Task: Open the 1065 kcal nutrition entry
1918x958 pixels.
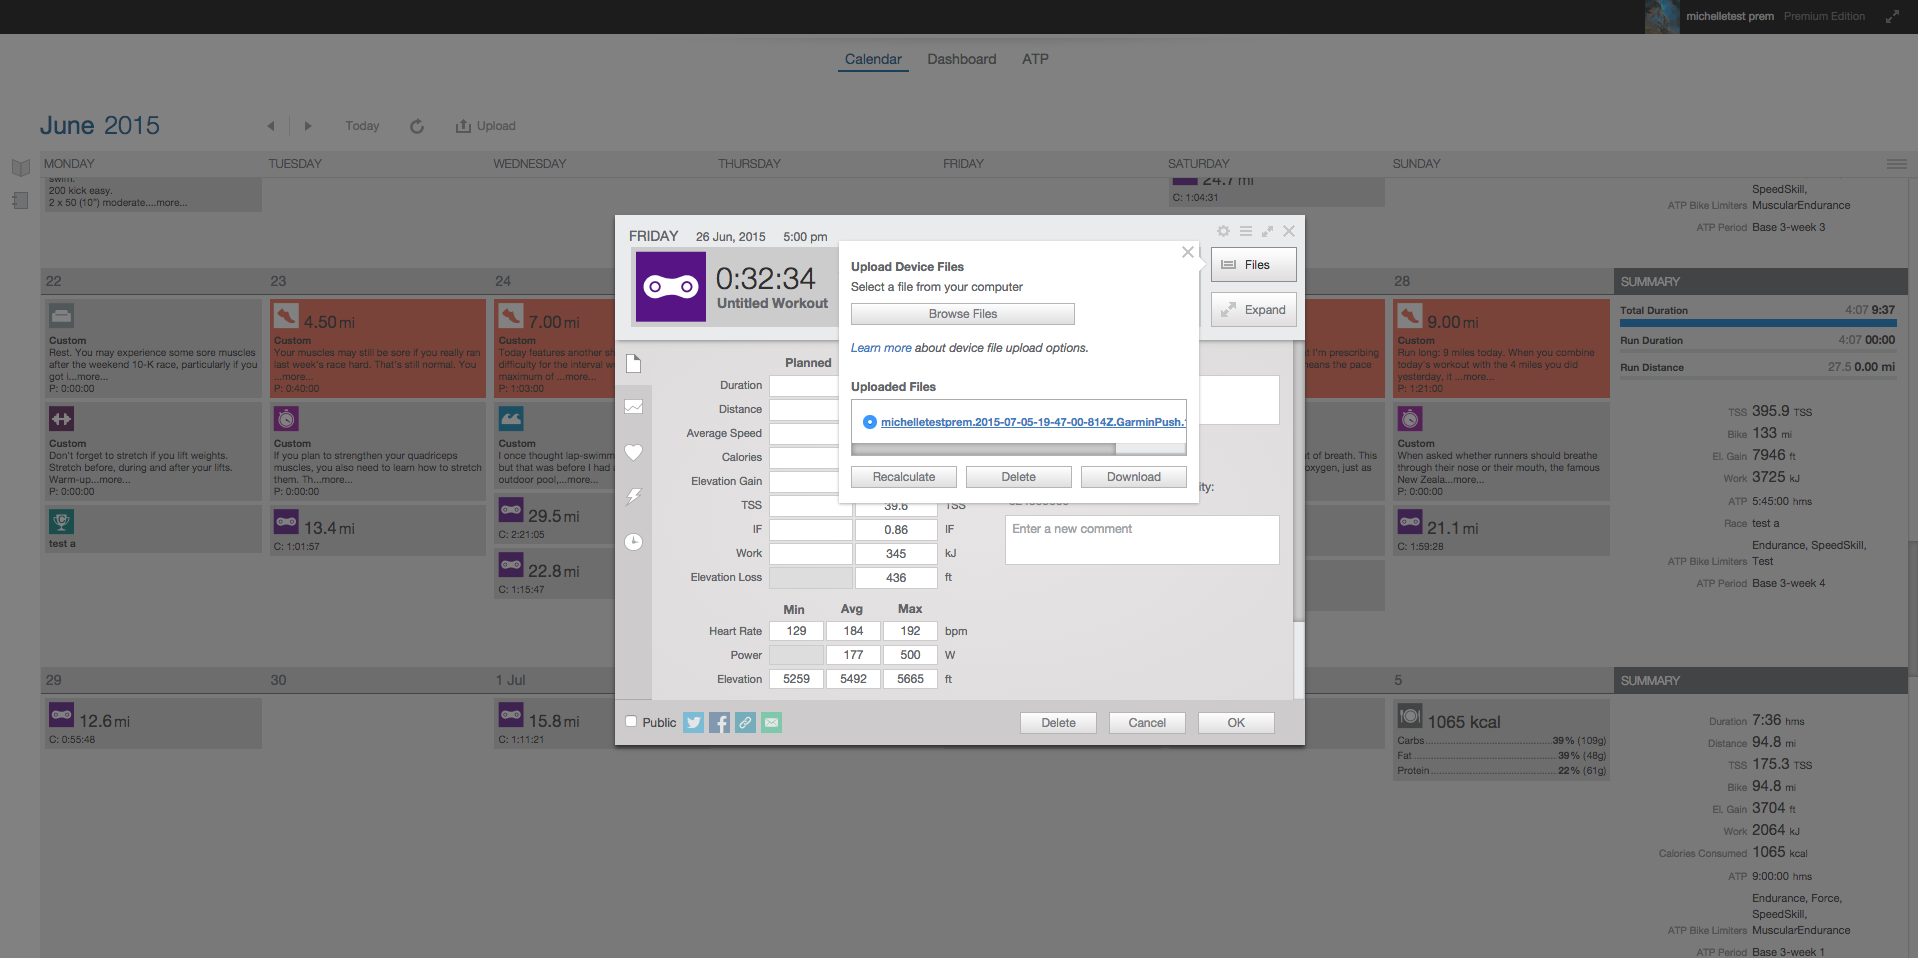Action: click(x=1501, y=738)
